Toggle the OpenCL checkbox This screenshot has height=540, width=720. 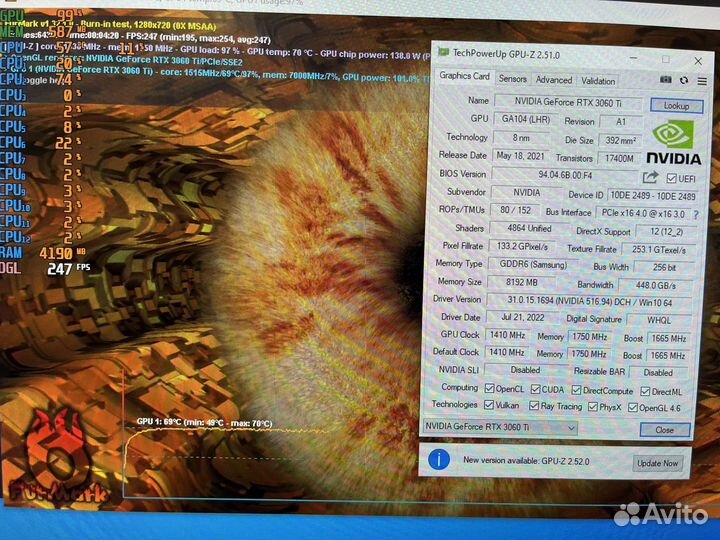pos(489,388)
